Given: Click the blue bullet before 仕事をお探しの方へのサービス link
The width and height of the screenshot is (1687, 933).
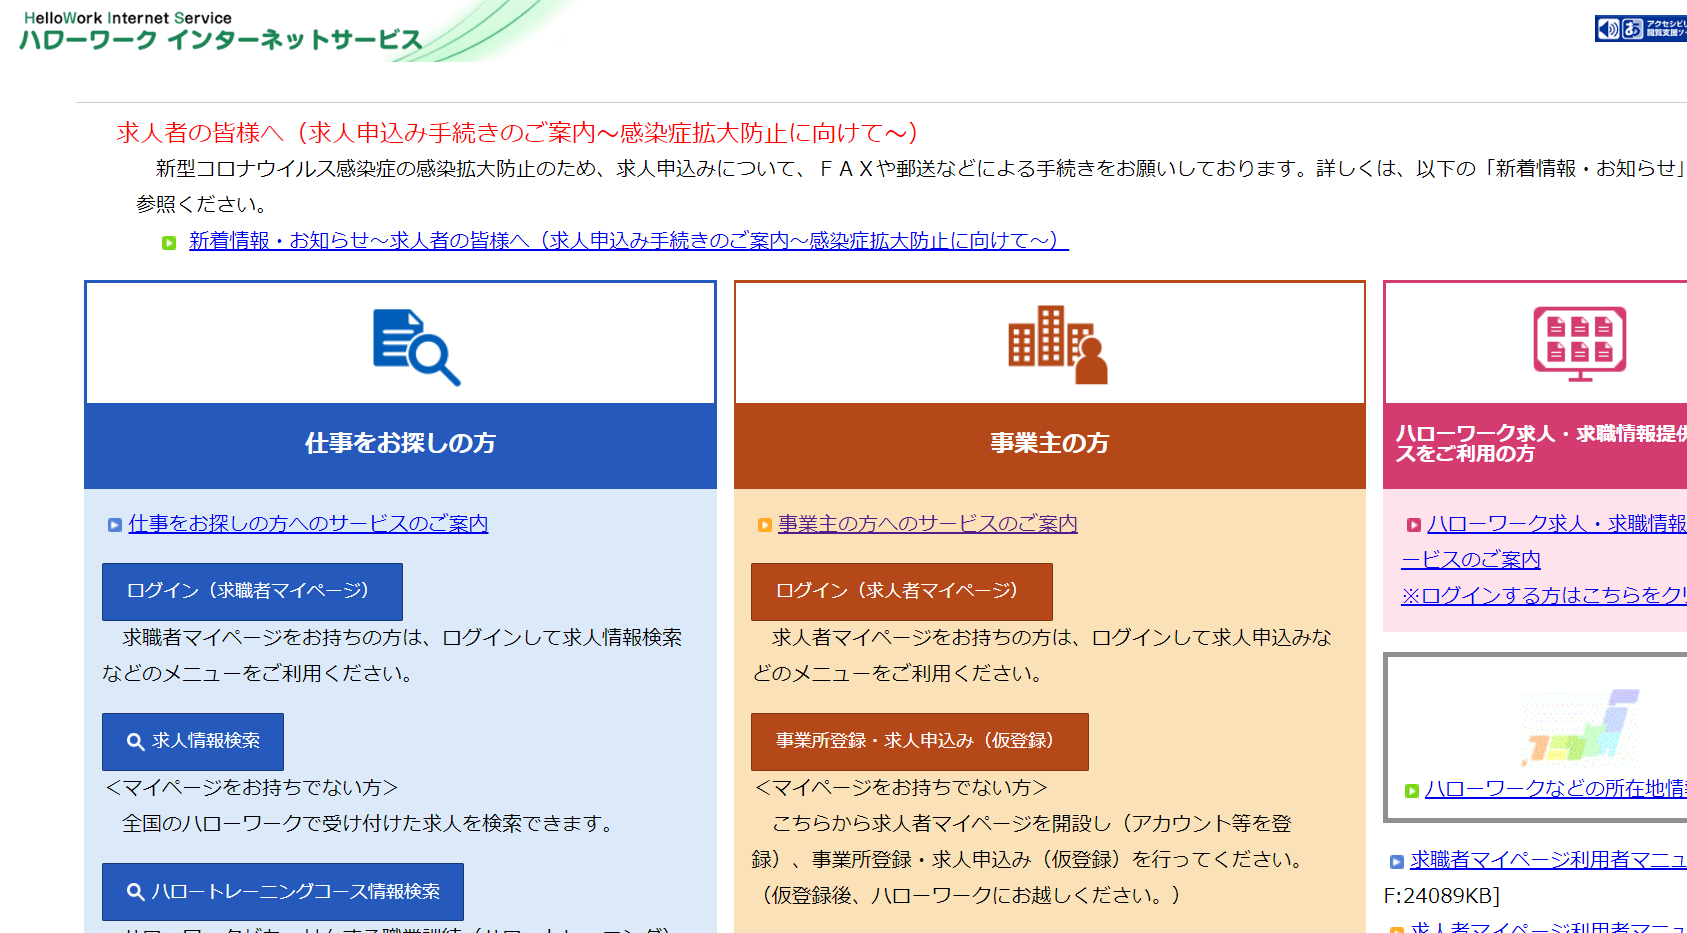Looking at the screenshot, I should click(x=115, y=525).
